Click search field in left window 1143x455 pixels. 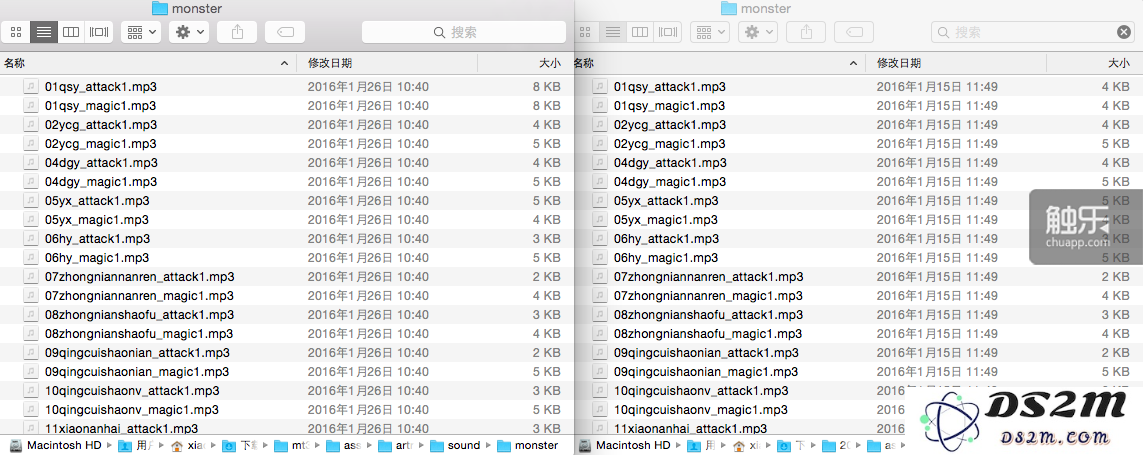tap(464, 32)
